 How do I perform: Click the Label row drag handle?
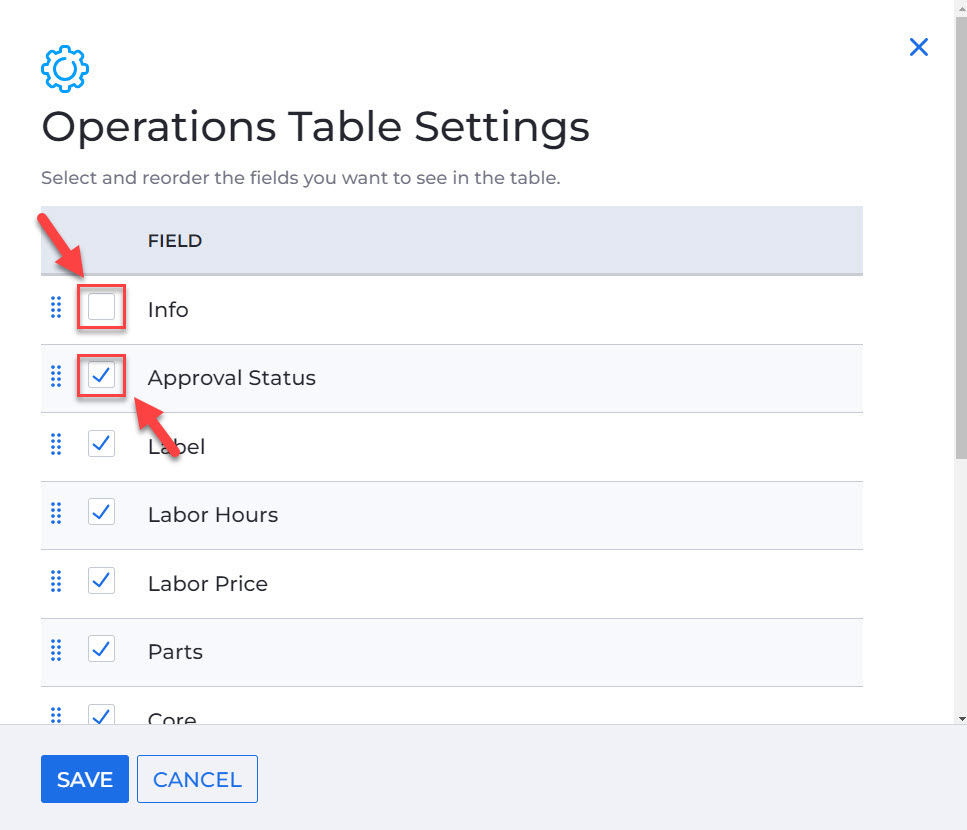click(56, 445)
